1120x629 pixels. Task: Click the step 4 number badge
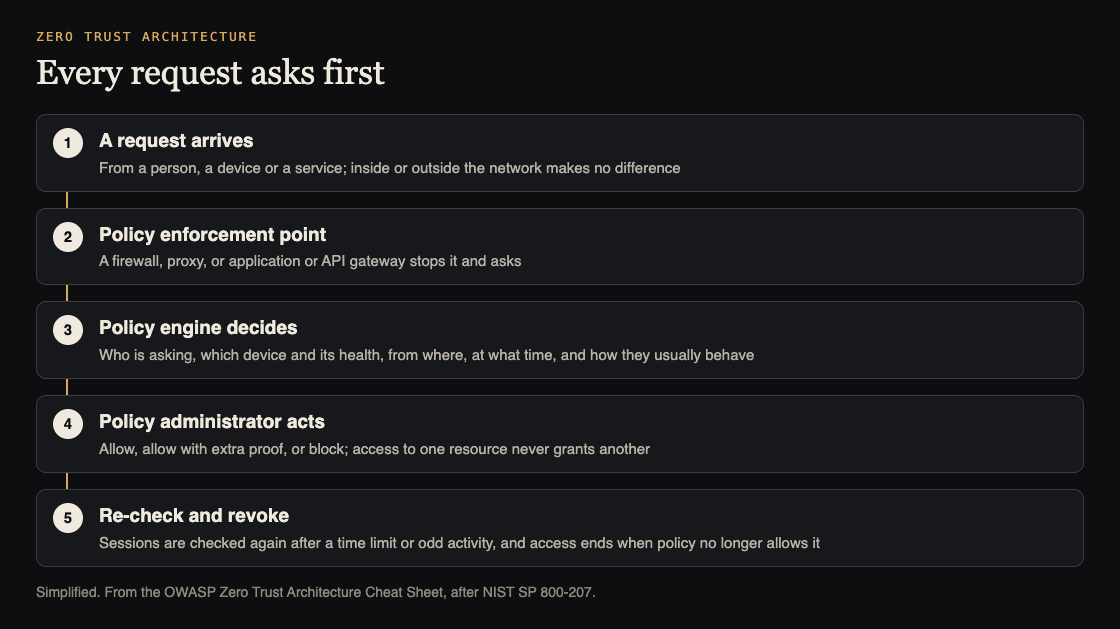click(x=68, y=424)
